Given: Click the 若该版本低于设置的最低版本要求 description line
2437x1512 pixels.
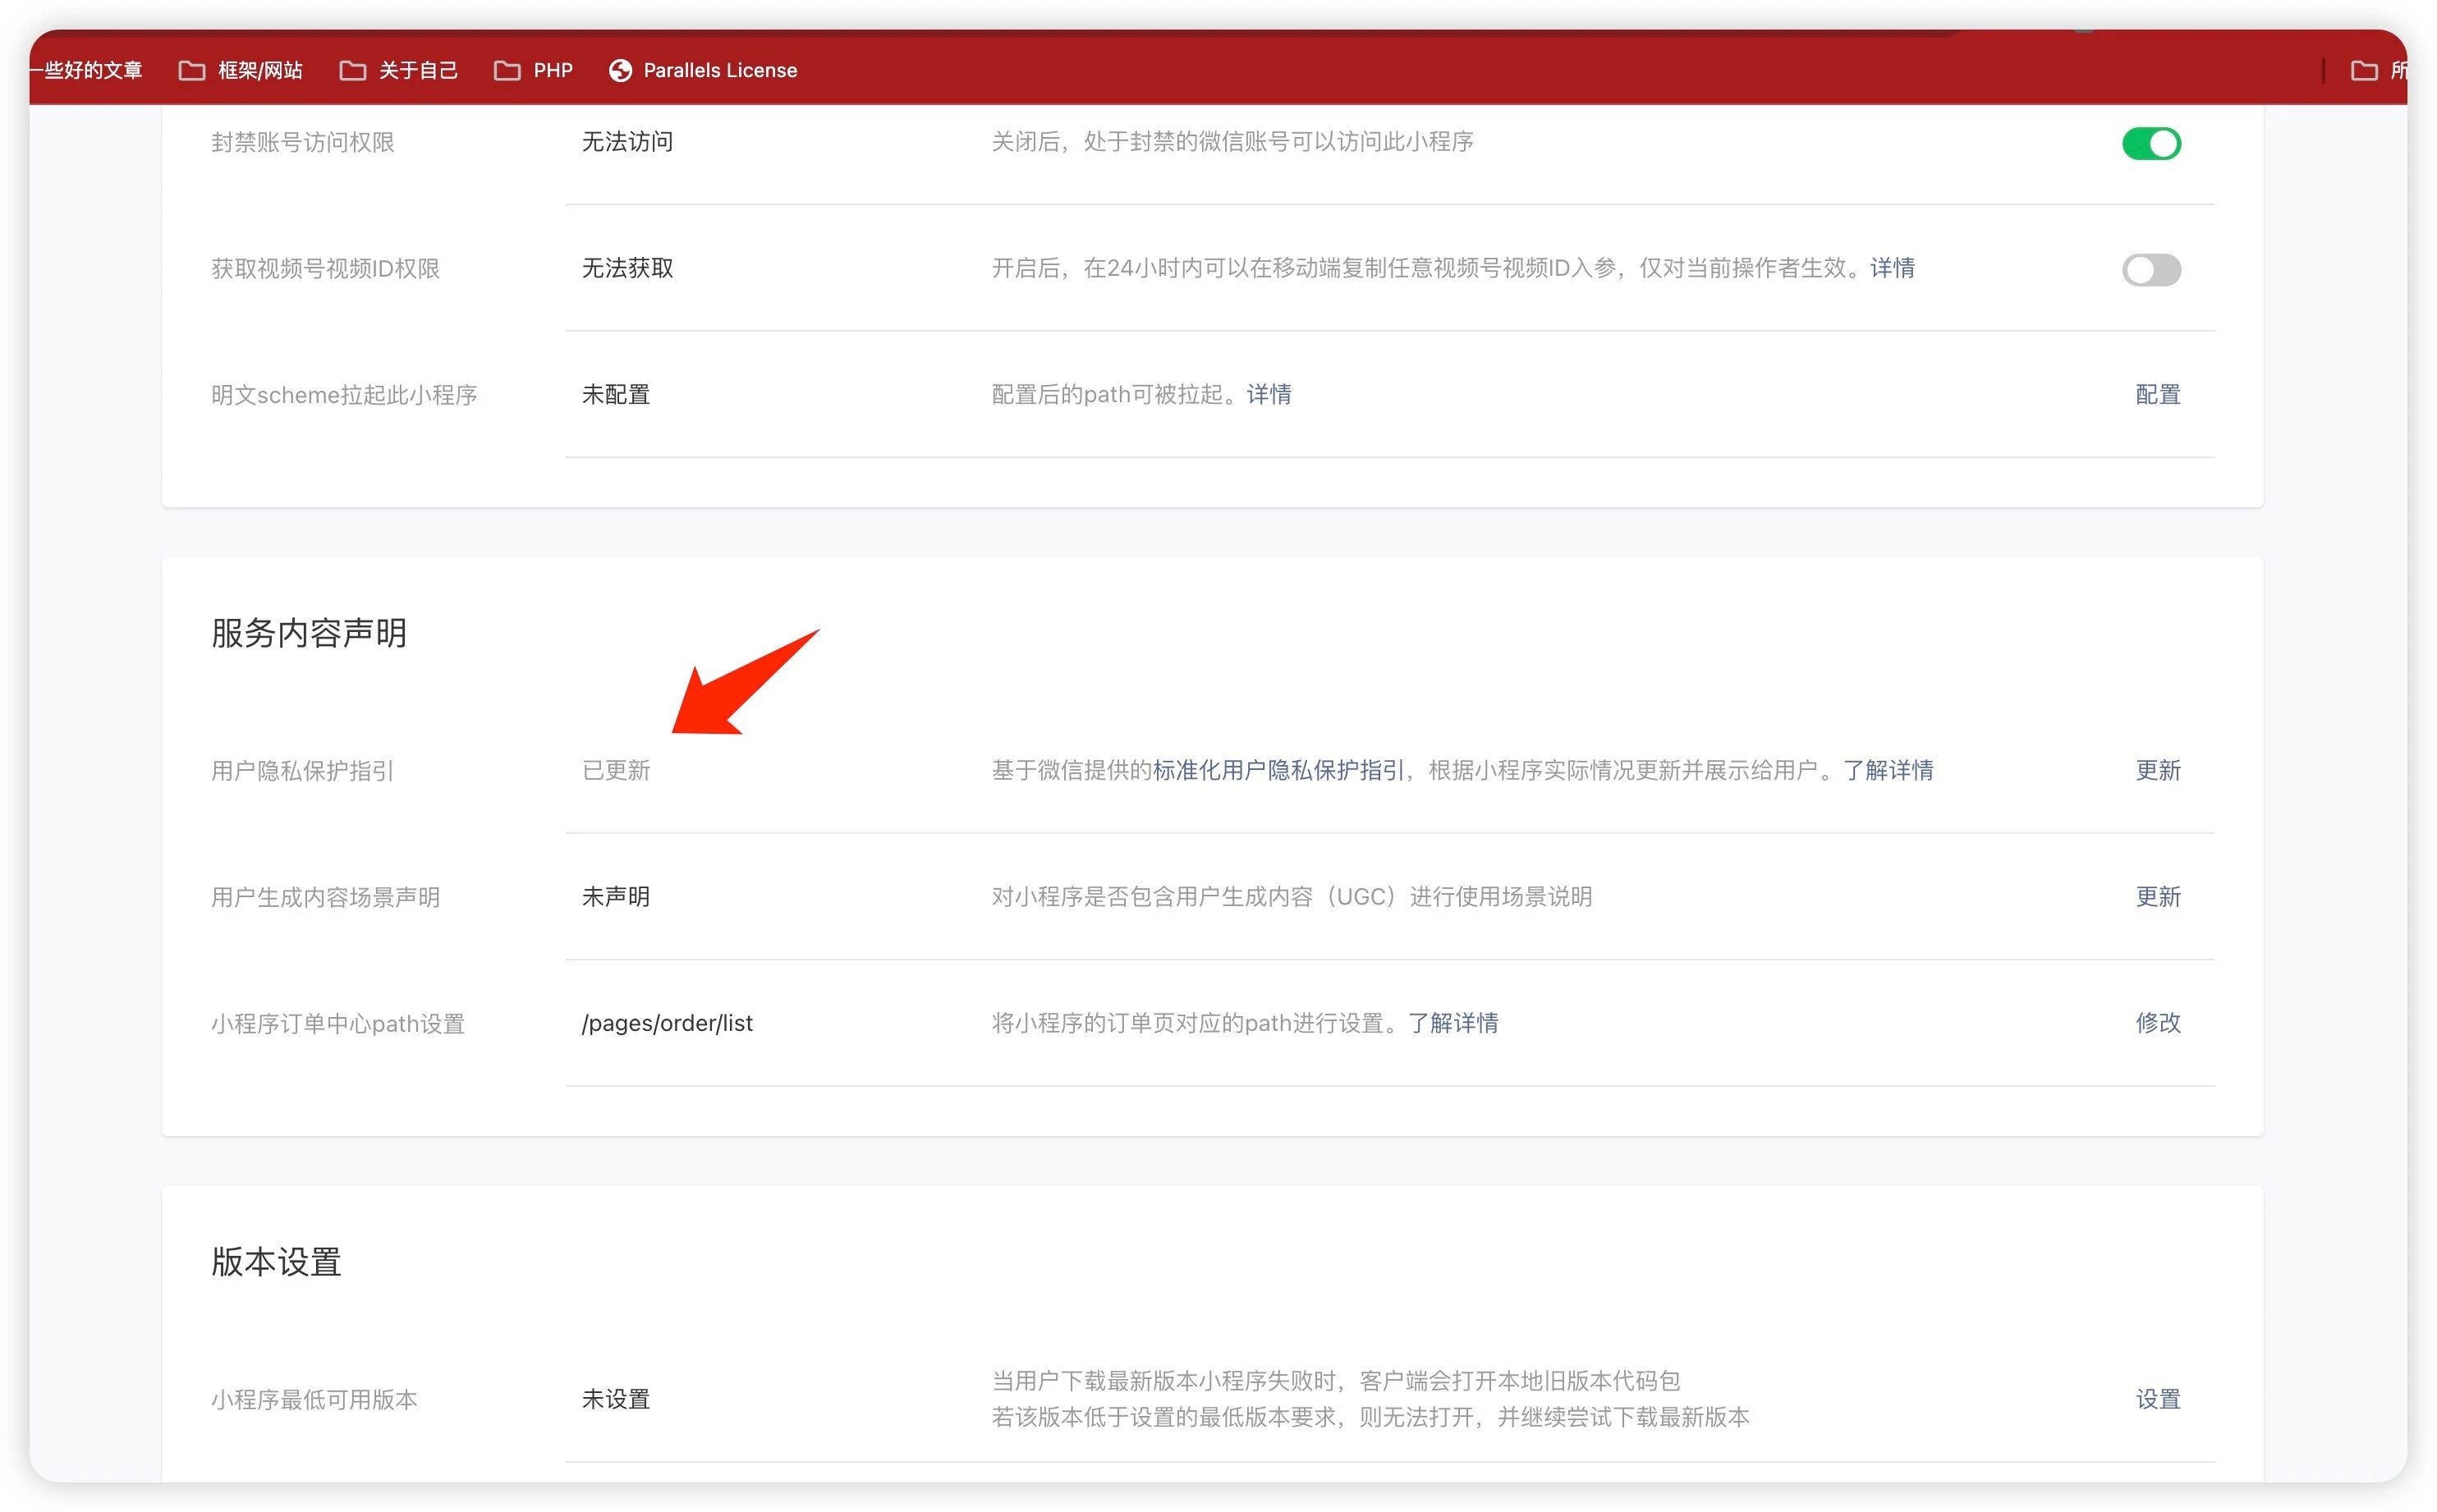Looking at the screenshot, I should pyautogui.click(x=1370, y=1417).
